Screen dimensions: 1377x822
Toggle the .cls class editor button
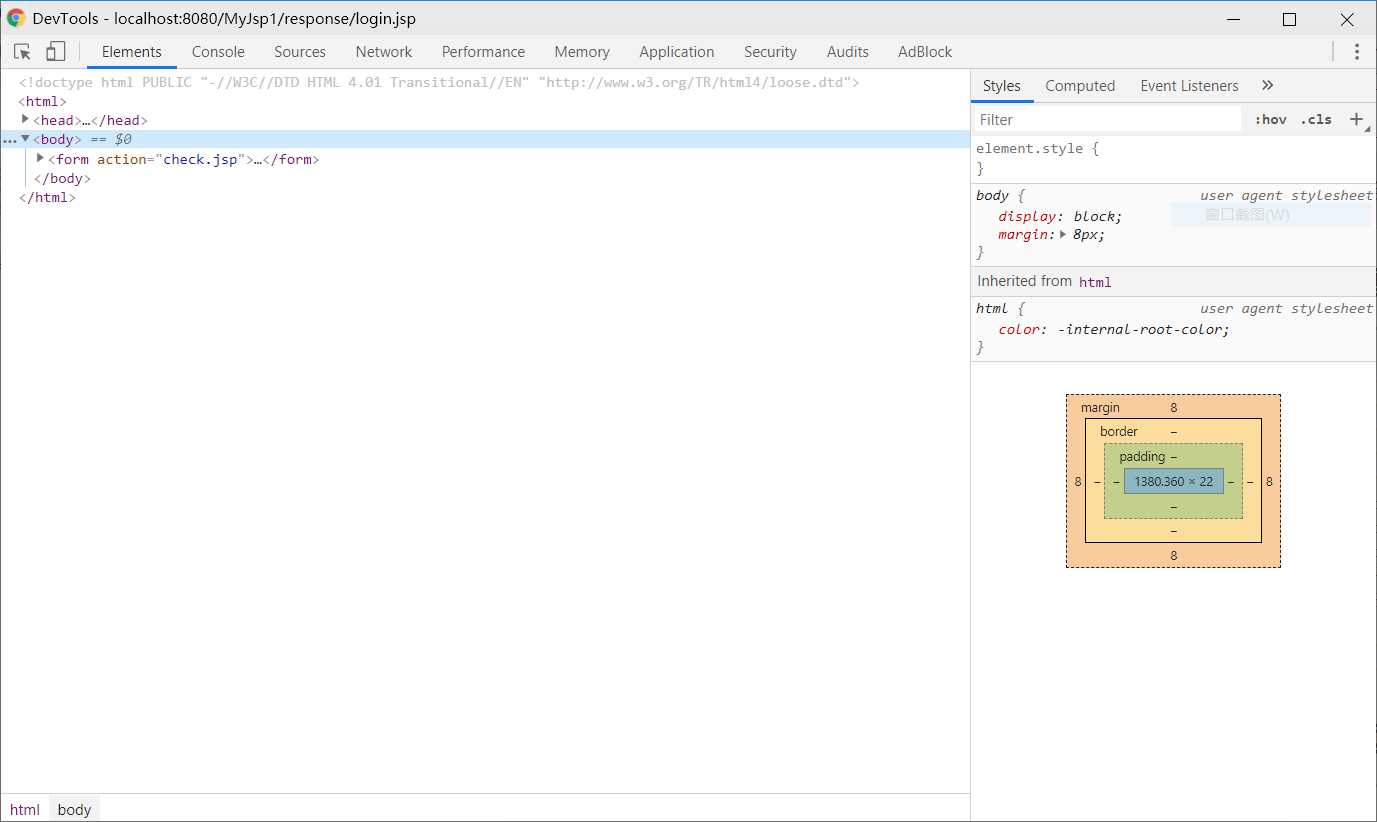tap(1316, 119)
